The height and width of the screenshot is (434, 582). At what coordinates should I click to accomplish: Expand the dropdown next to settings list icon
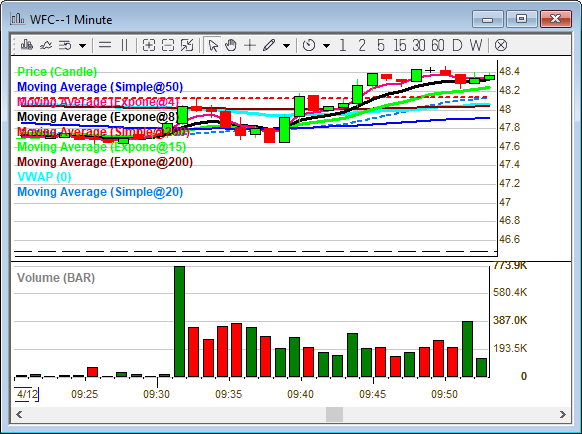coord(82,46)
